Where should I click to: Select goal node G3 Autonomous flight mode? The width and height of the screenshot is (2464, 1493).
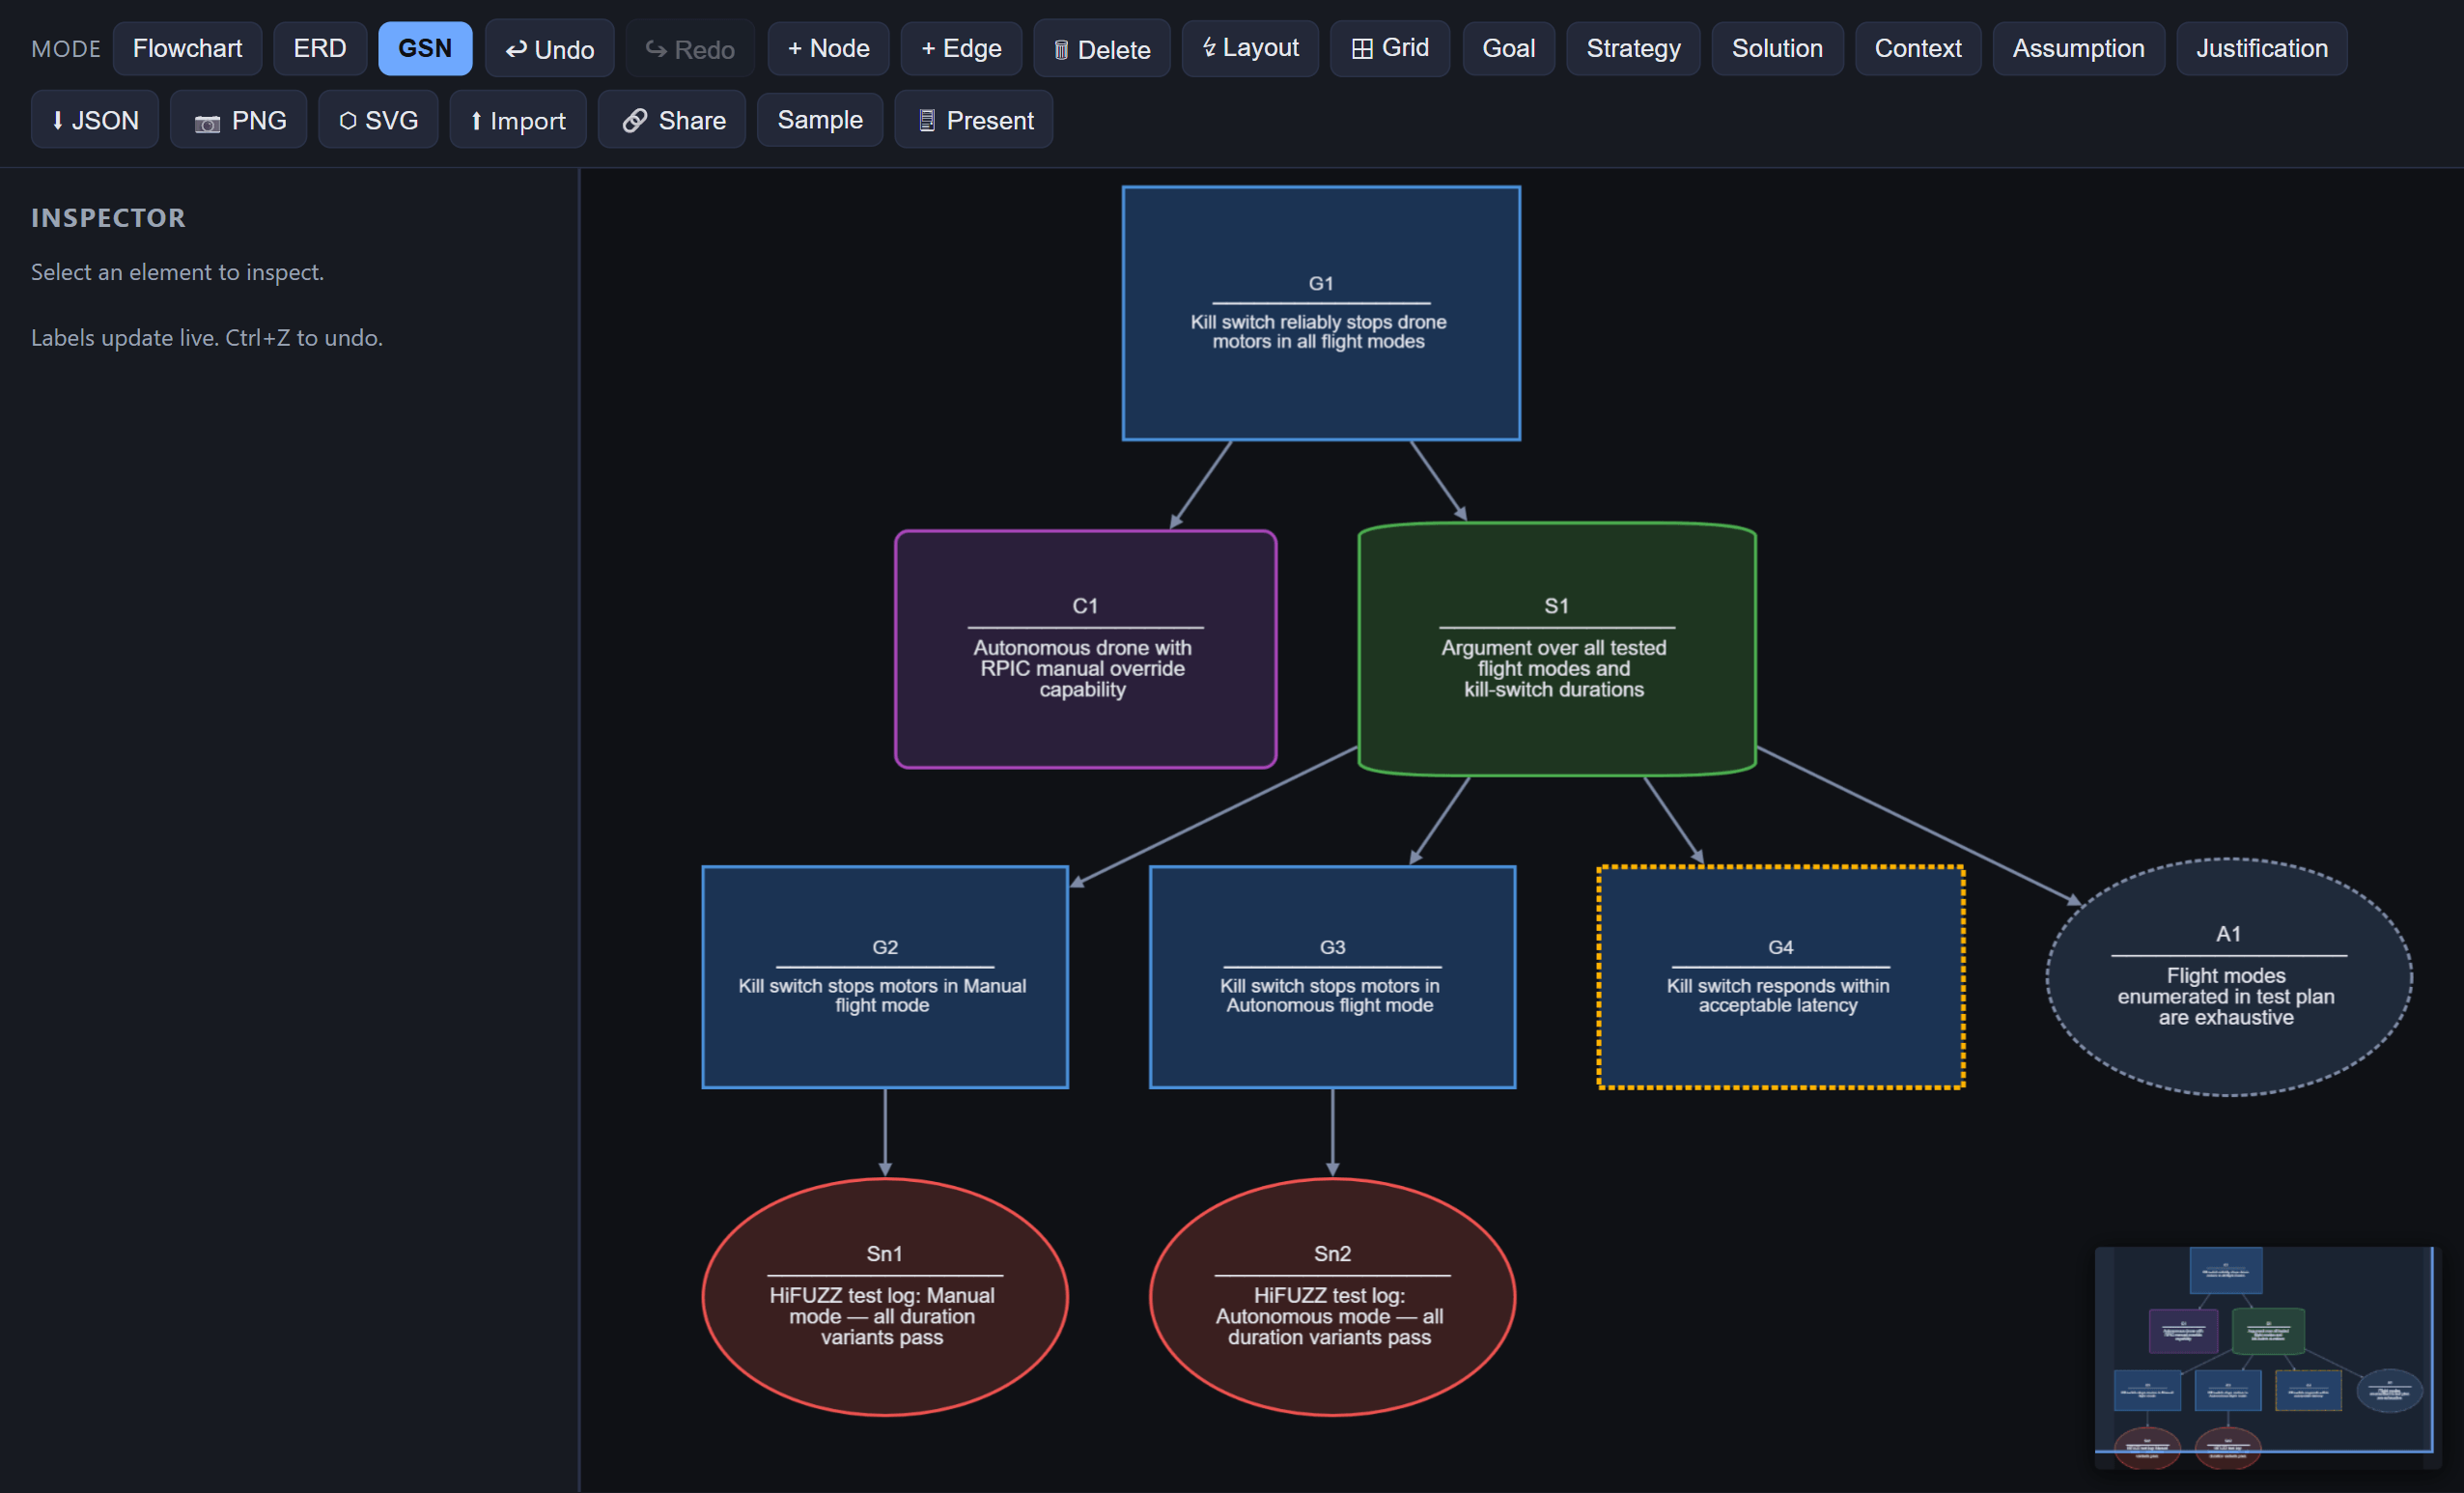pos(1333,977)
